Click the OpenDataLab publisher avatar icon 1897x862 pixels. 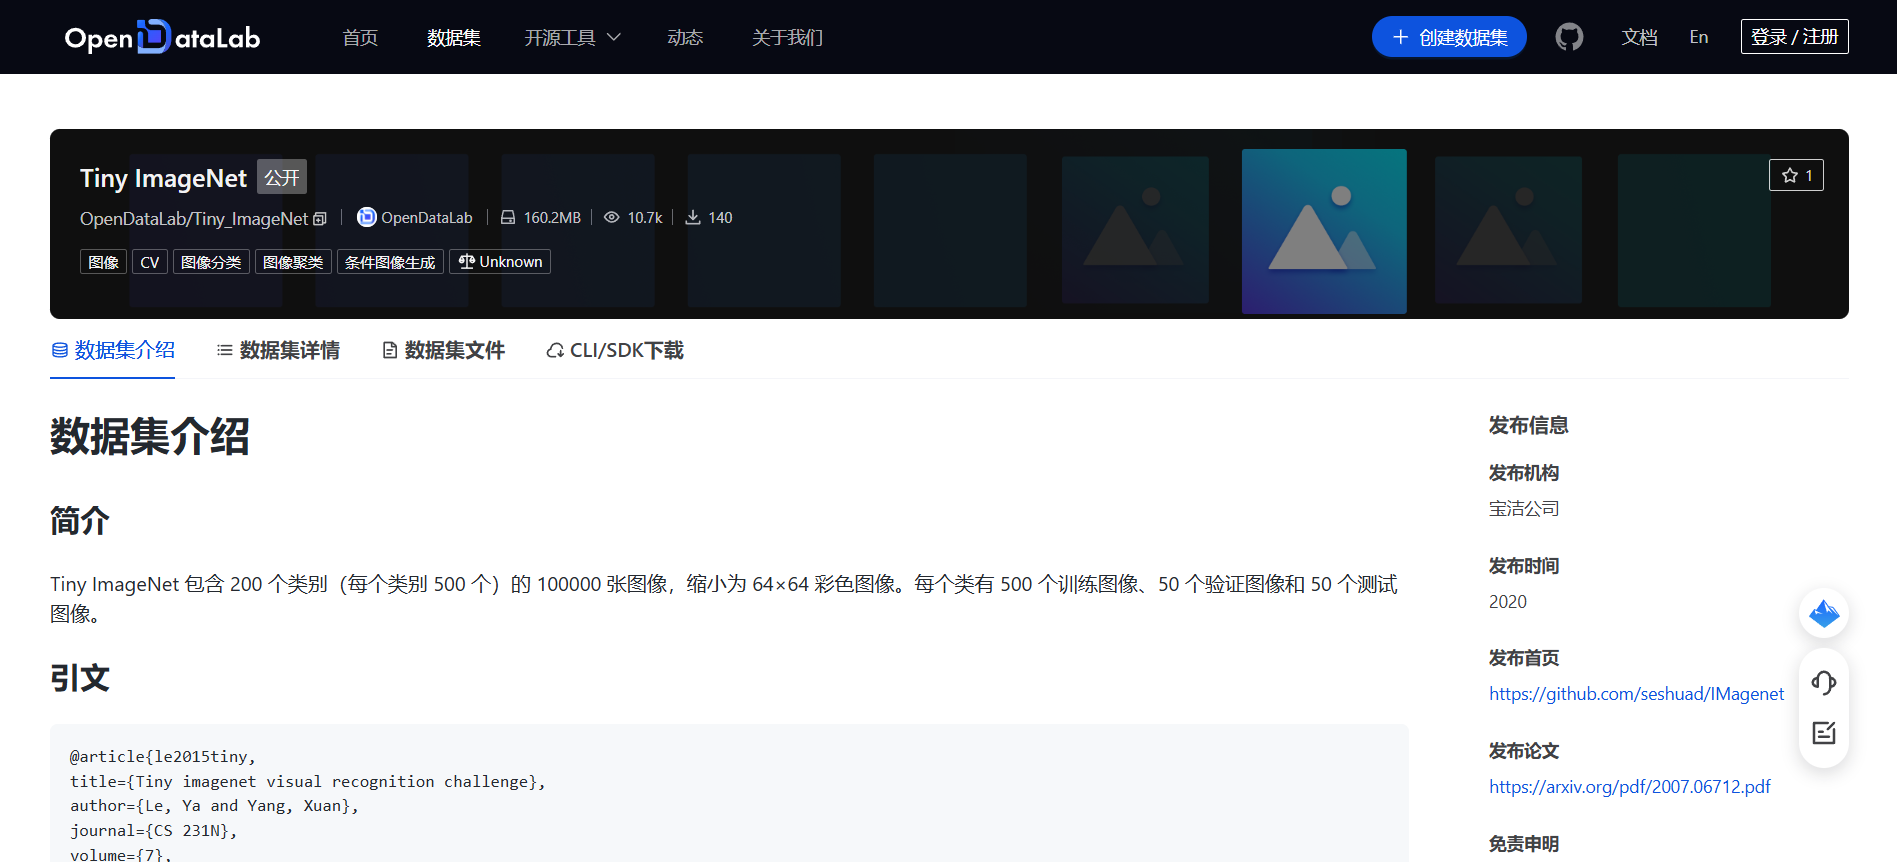click(x=367, y=217)
